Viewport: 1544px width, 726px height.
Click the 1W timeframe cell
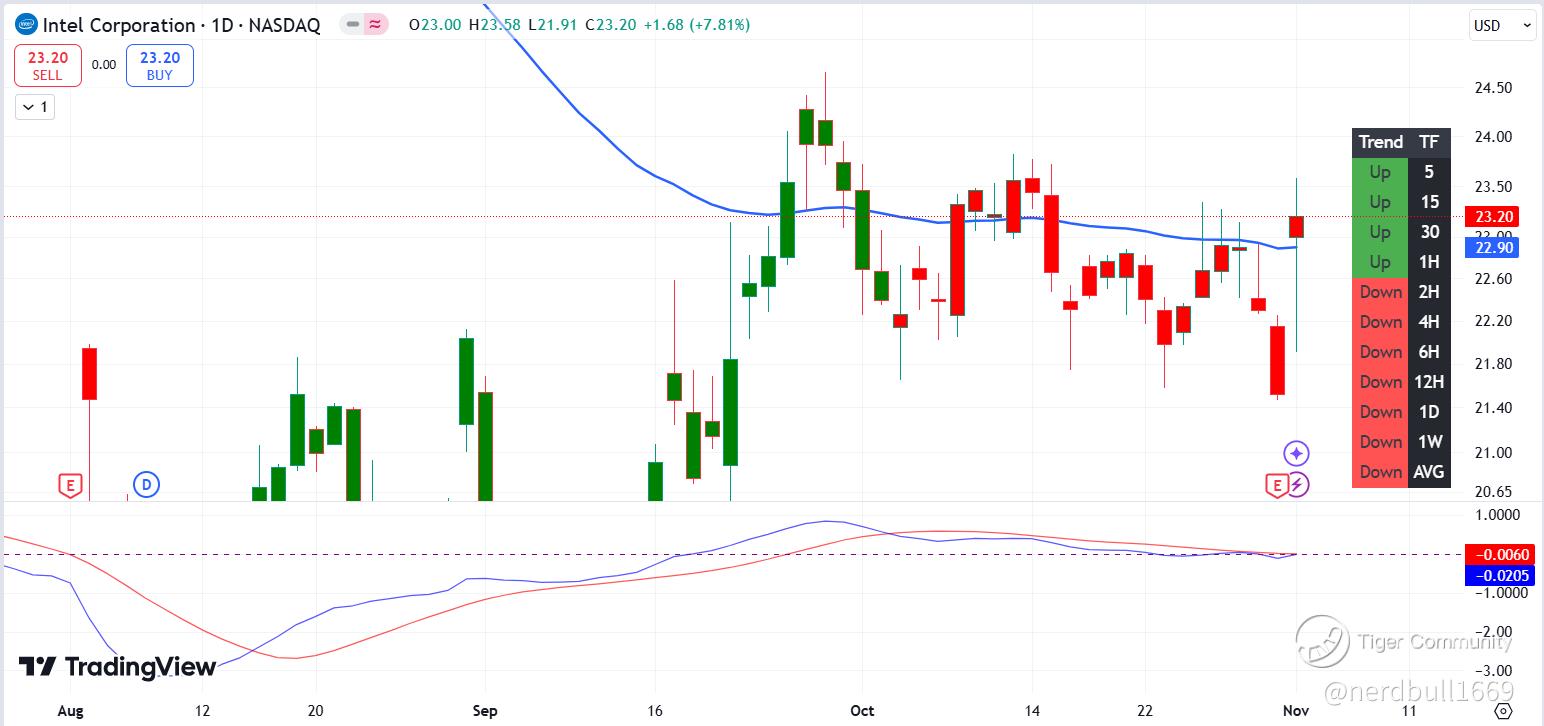pyautogui.click(x=1429, y=442)
